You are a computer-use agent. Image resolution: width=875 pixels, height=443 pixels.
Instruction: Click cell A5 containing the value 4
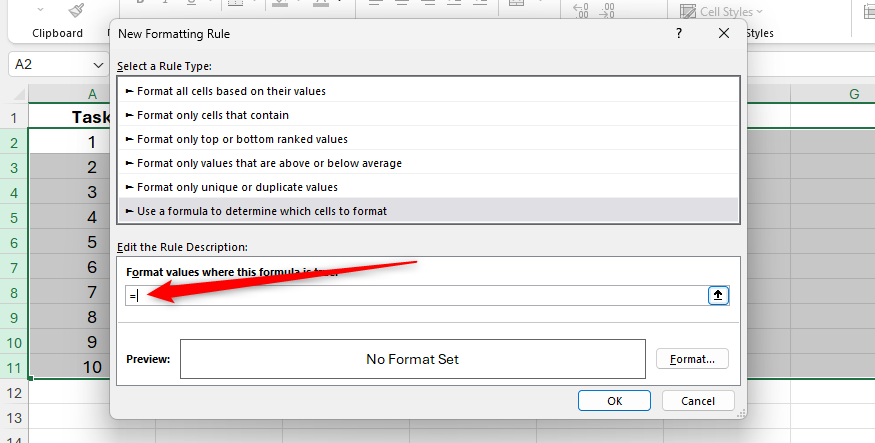pyautogui.click(x=70, y=218)
